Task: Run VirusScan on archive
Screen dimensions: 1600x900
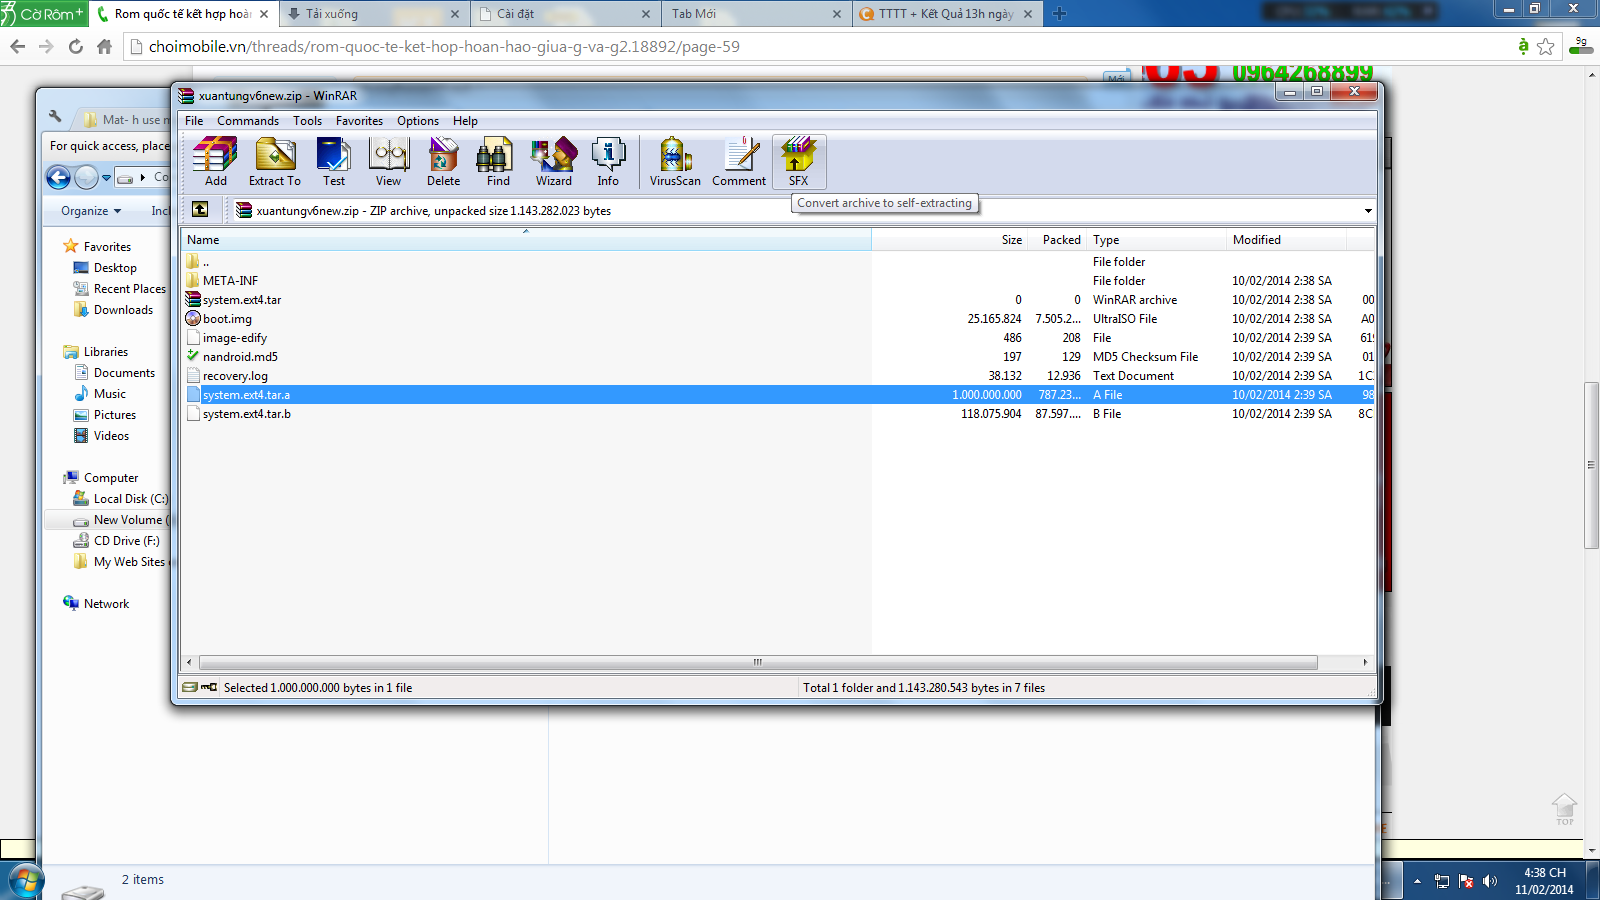Action: click(675, 162)
